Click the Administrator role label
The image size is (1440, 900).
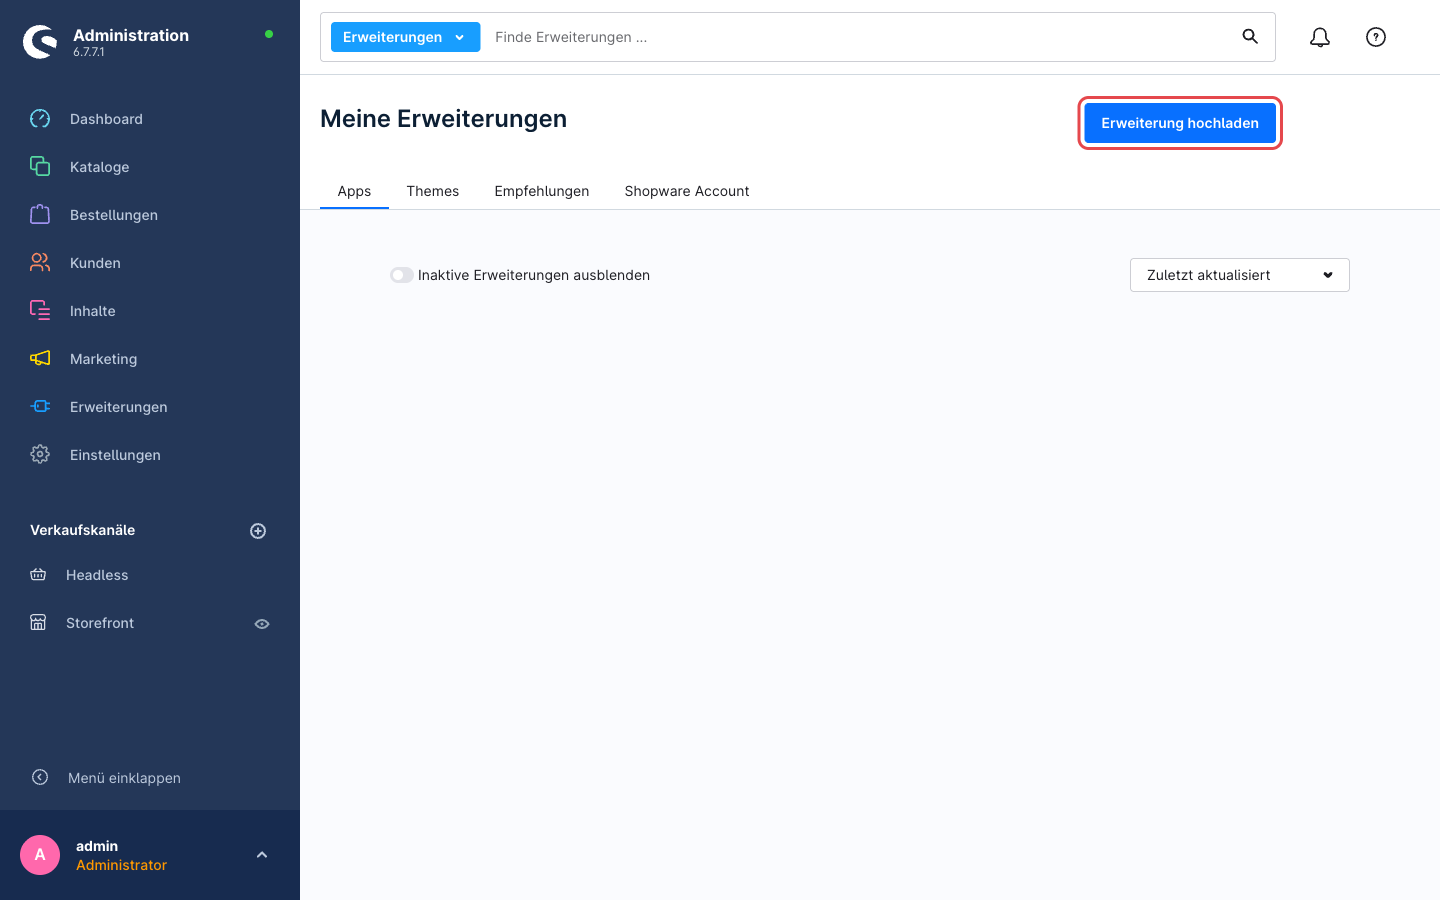pos(121,865)
